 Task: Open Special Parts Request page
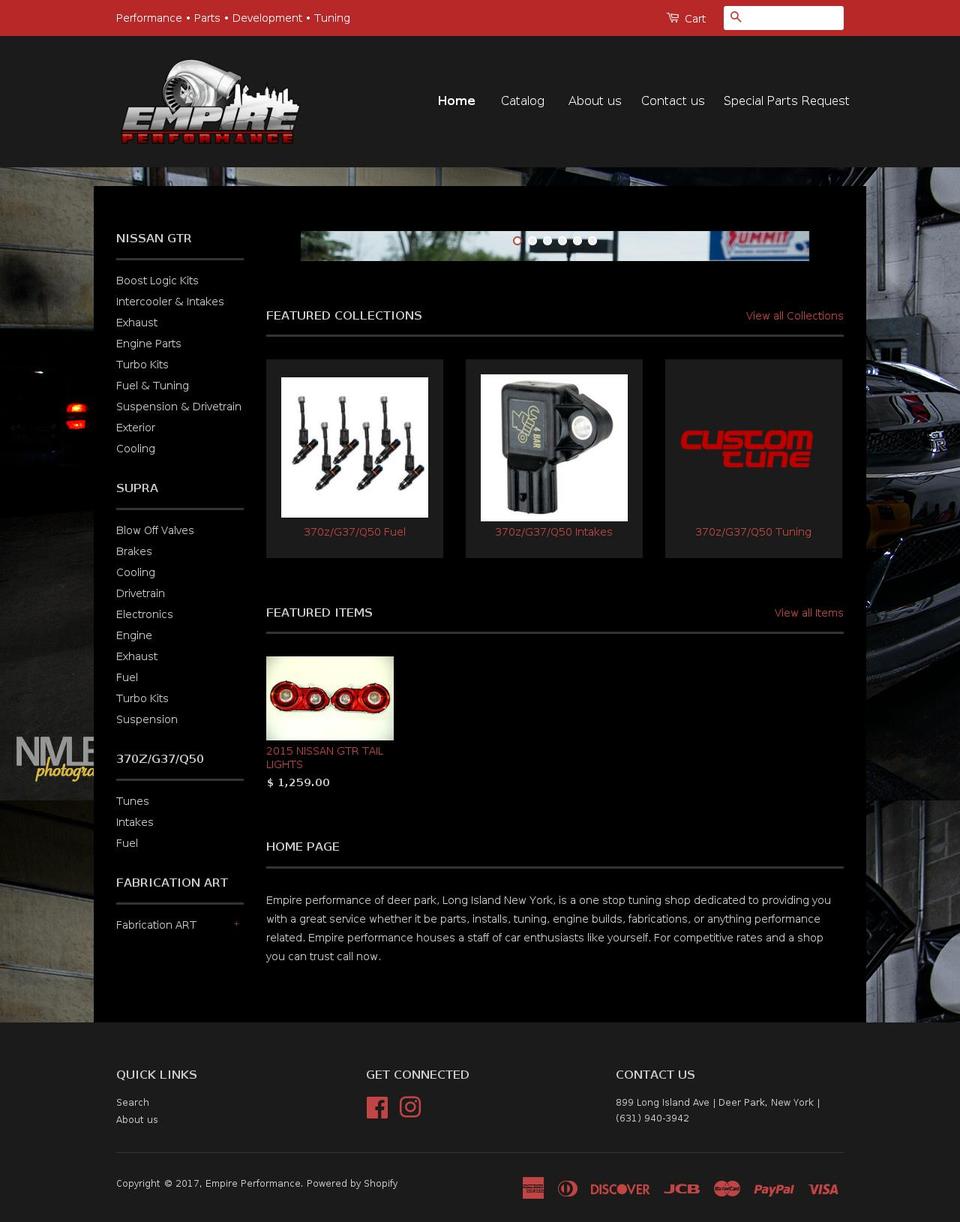click(x=786, y=100)
